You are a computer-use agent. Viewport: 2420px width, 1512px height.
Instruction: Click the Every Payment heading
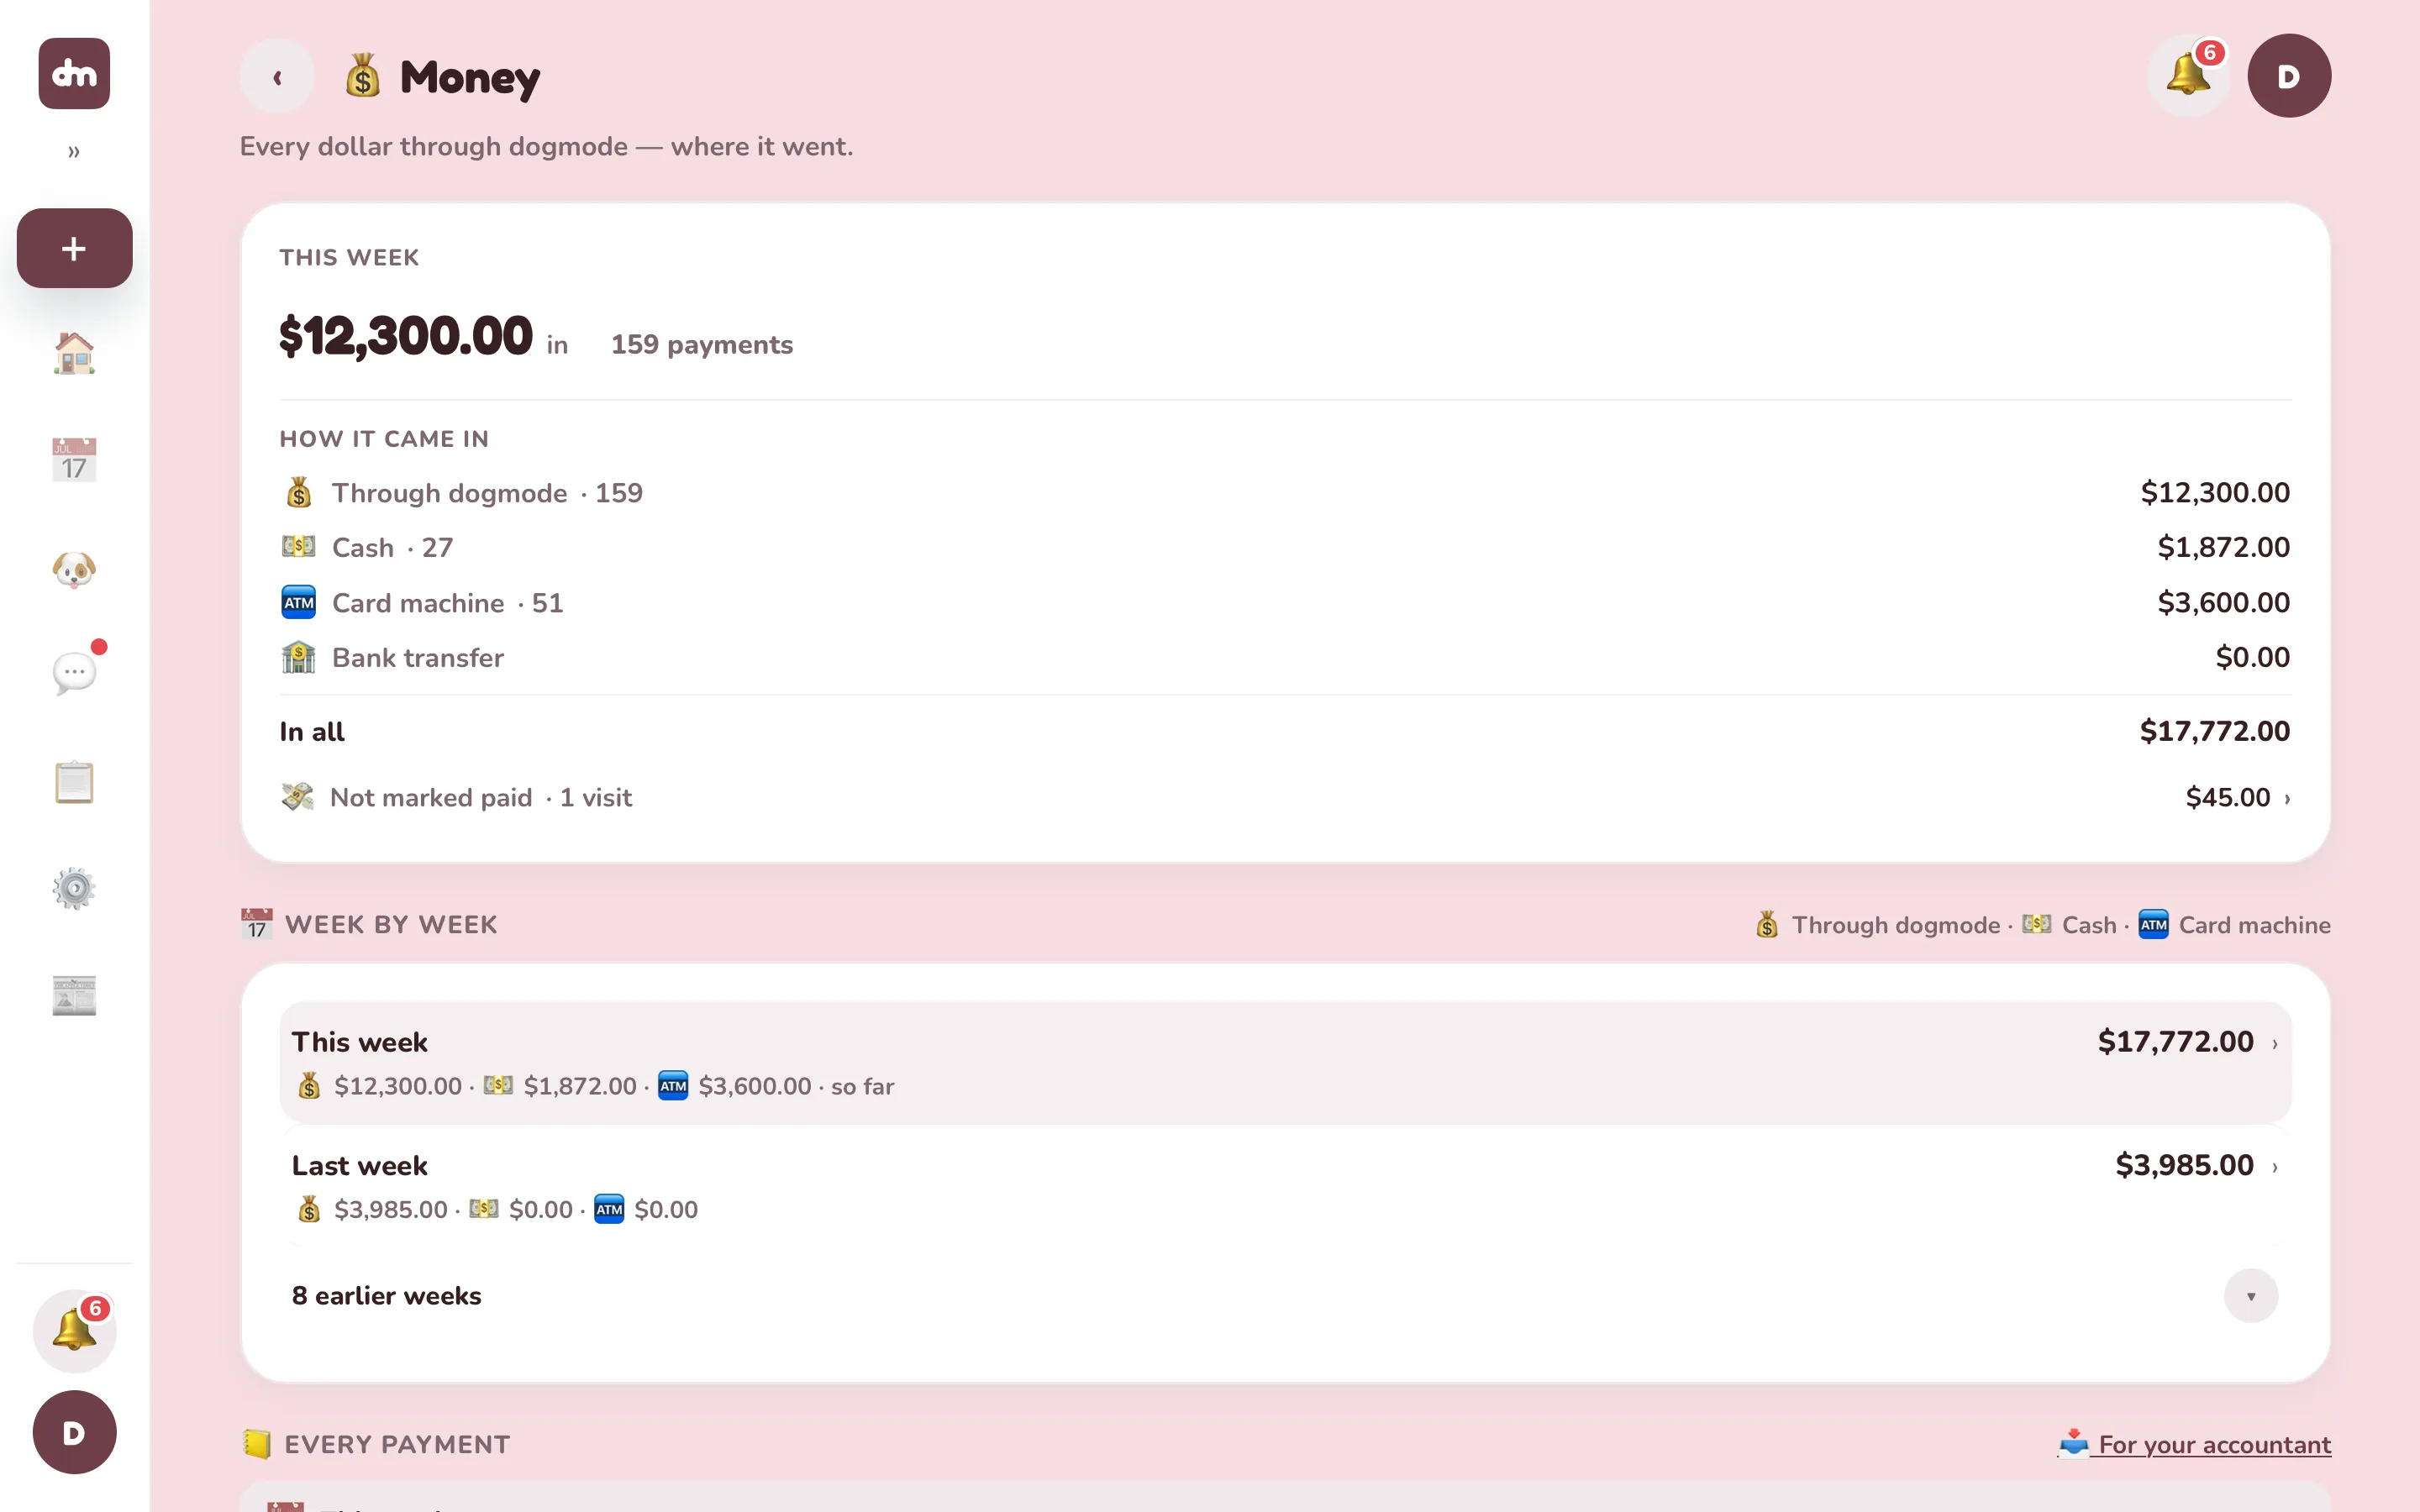[397, 1445]
